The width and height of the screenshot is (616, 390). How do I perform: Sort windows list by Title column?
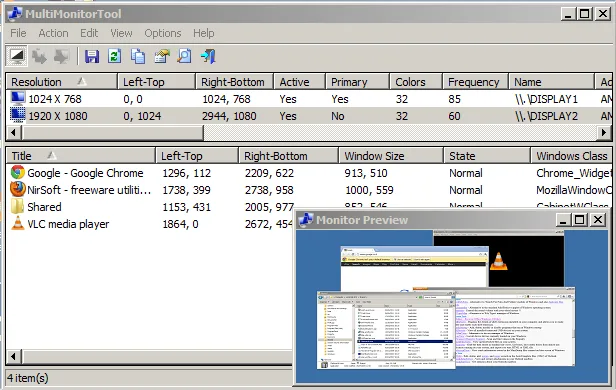(x=81, y=156)
